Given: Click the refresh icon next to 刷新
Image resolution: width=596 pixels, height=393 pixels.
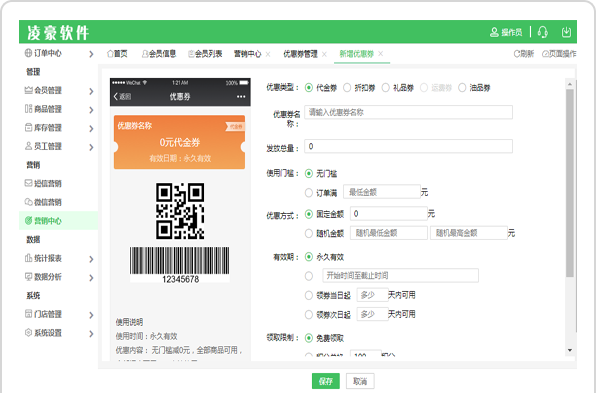Looking at the screenshot, I should [517, 54].
